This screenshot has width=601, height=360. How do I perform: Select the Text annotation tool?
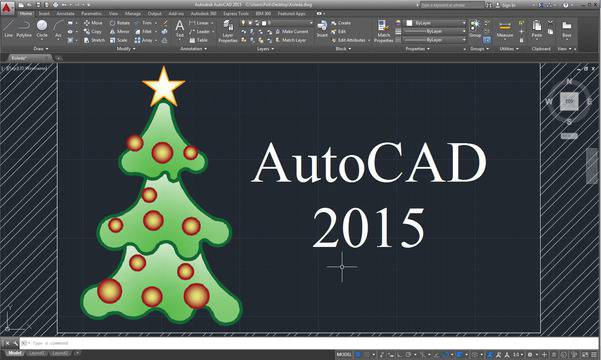(179, 29)
